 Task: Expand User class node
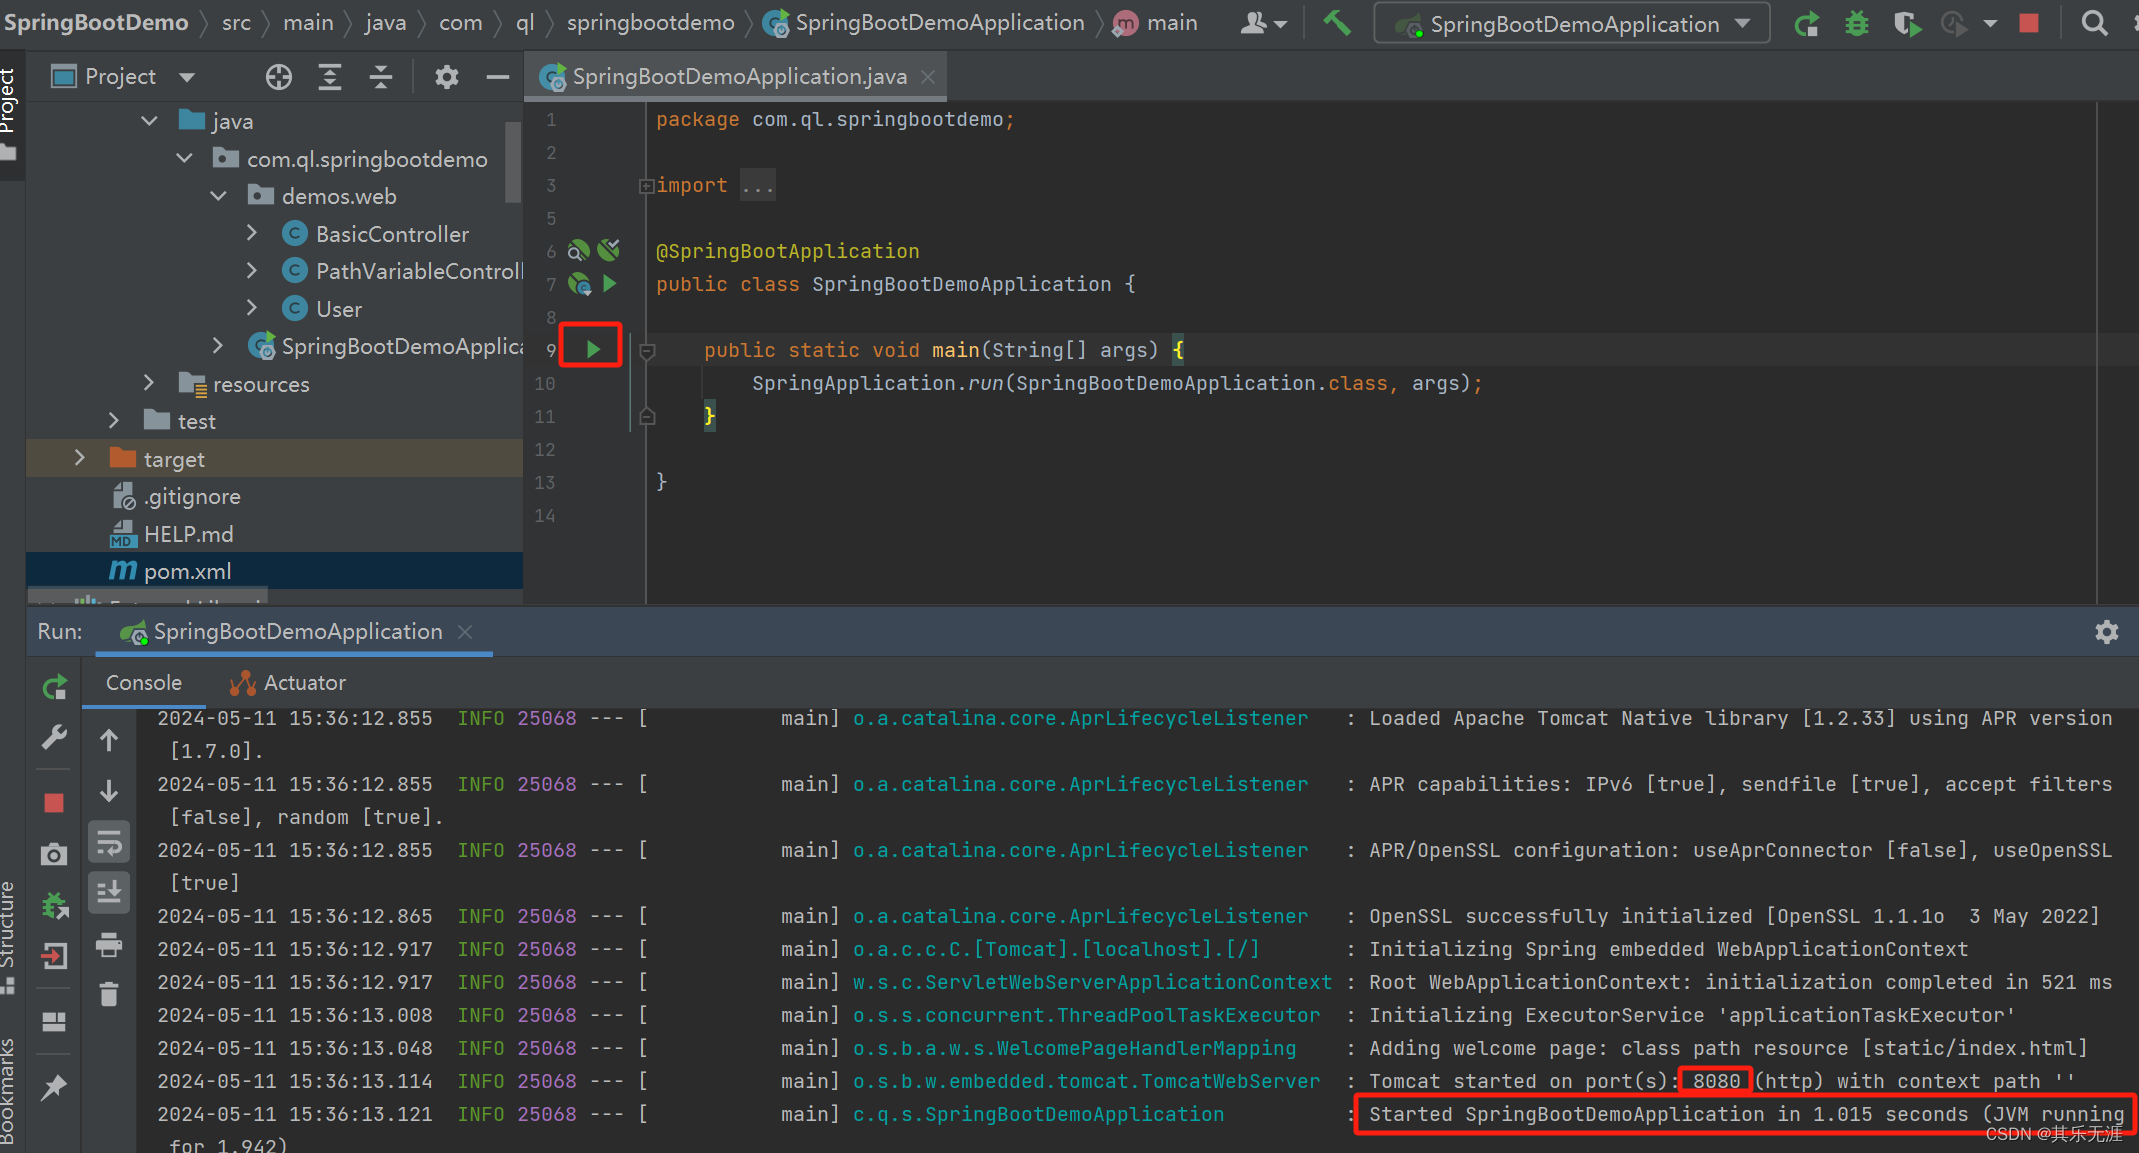click(252, 308)
